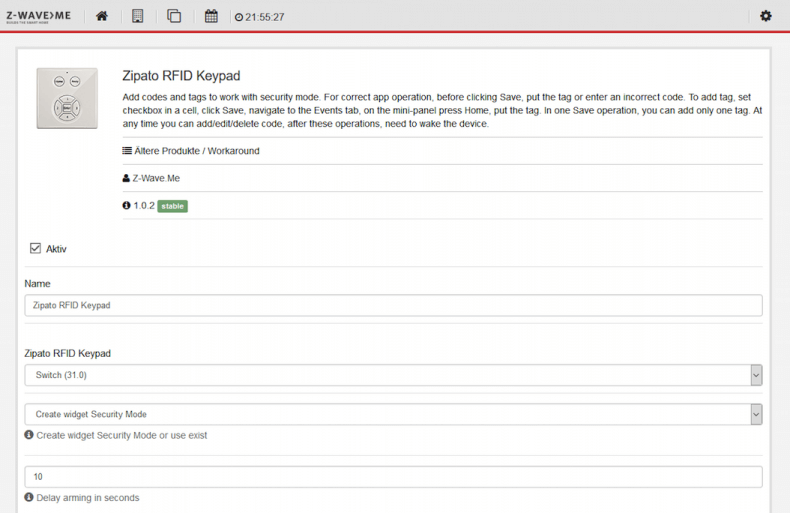Open the Create widget Security Mode dropdown
Screen dimensions: 790x513
393,414
